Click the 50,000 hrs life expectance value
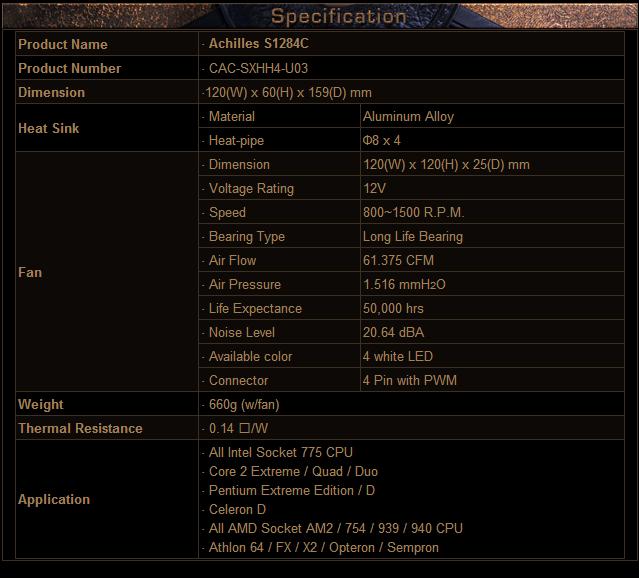639x578 pixels. tap(393, 308)
